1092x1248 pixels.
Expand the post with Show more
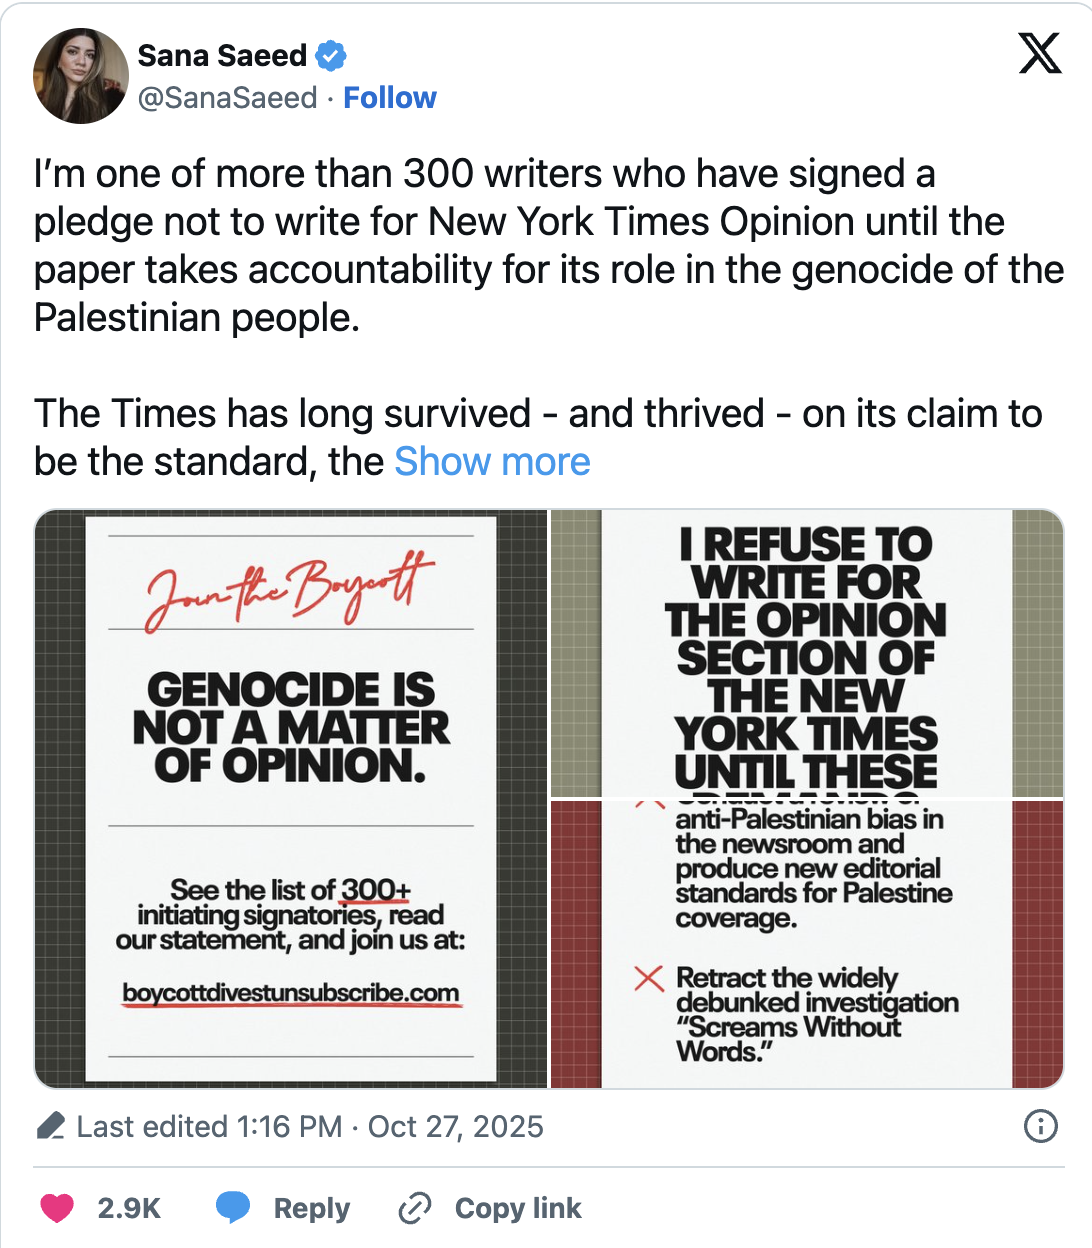coord(492,462)
